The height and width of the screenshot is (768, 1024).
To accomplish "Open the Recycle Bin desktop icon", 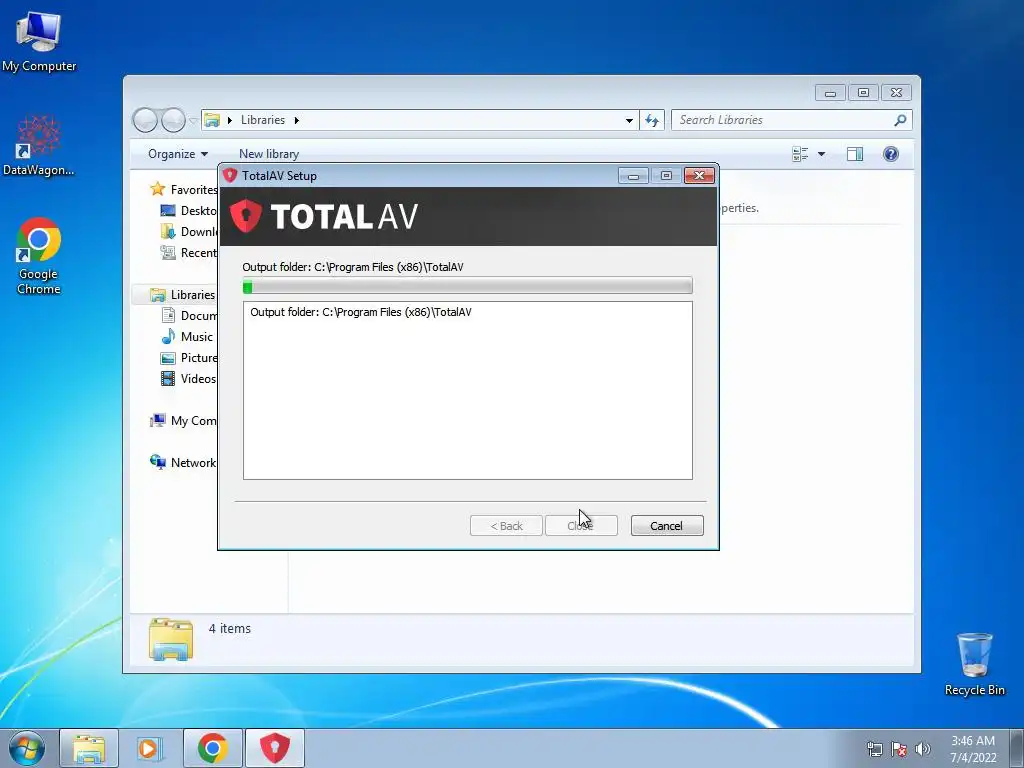I will click(x=974, y=664).
